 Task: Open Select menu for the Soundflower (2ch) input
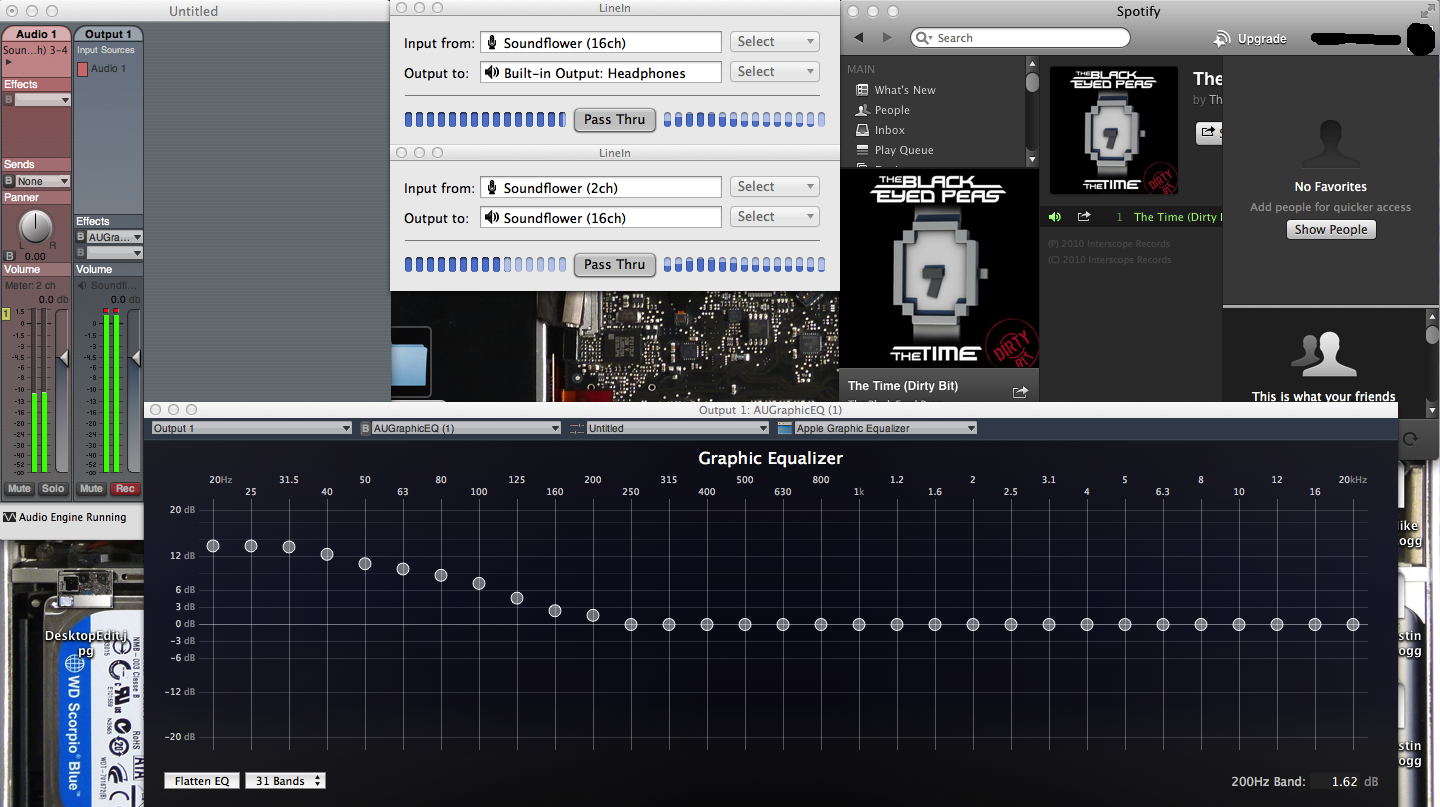point(775,187)
